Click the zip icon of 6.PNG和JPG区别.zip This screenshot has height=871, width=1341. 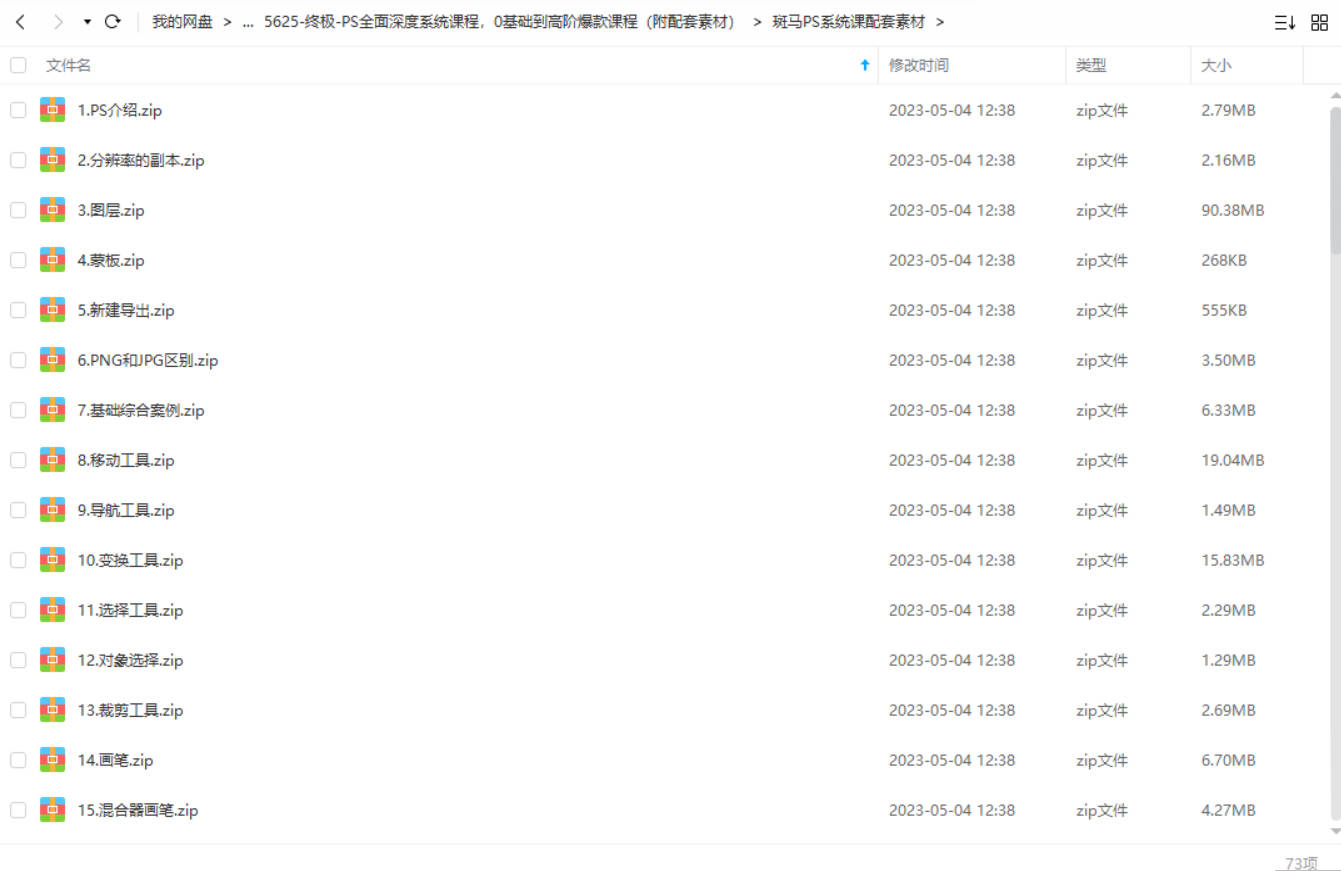[x=53, y=360]
